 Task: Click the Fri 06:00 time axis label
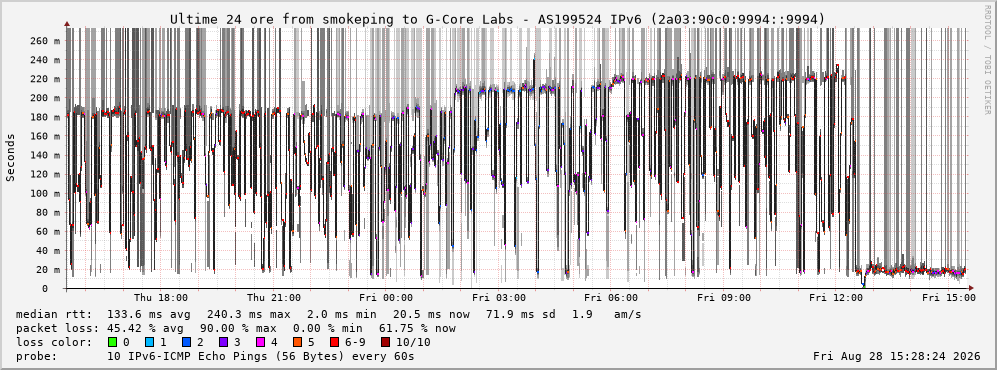coord(611,298)
